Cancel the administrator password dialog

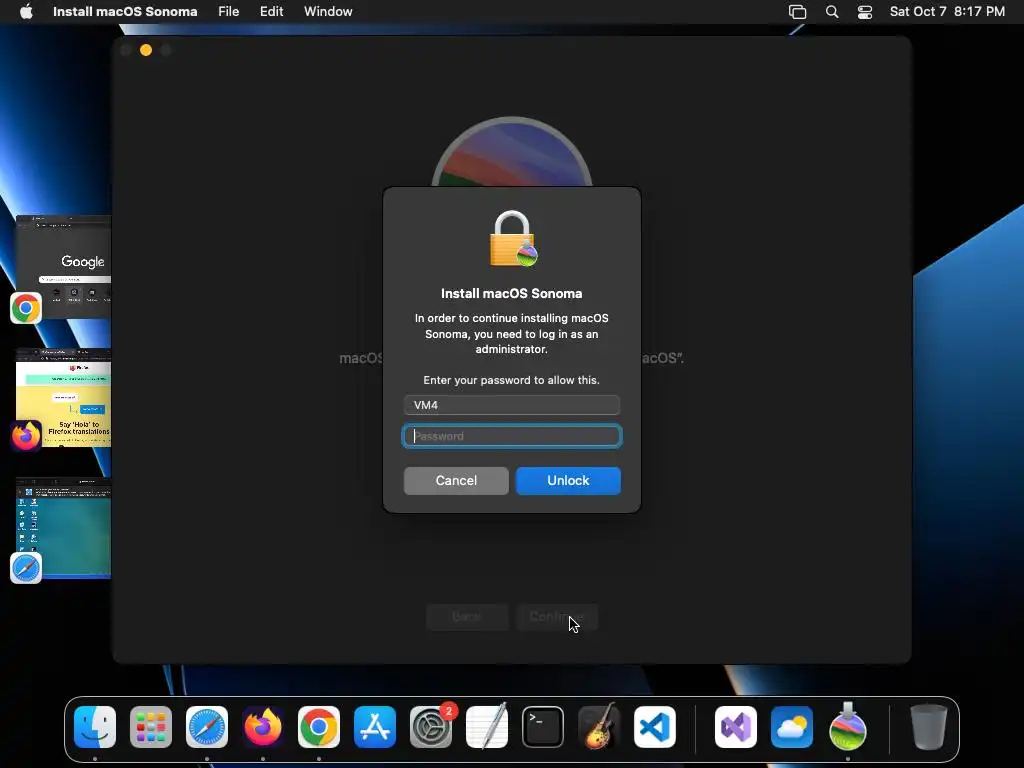pos(456,481)
